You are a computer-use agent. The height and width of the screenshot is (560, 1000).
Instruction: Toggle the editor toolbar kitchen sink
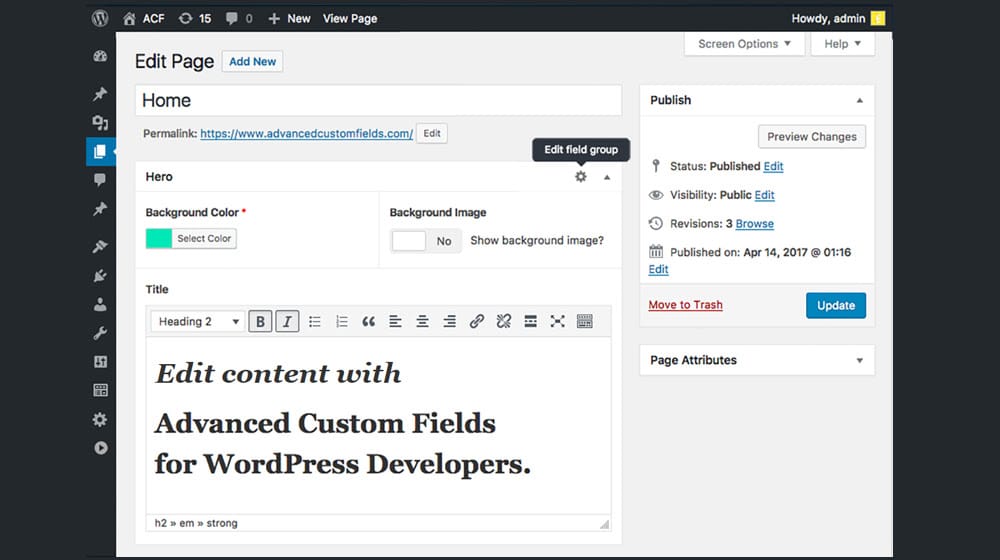(585, 321)
